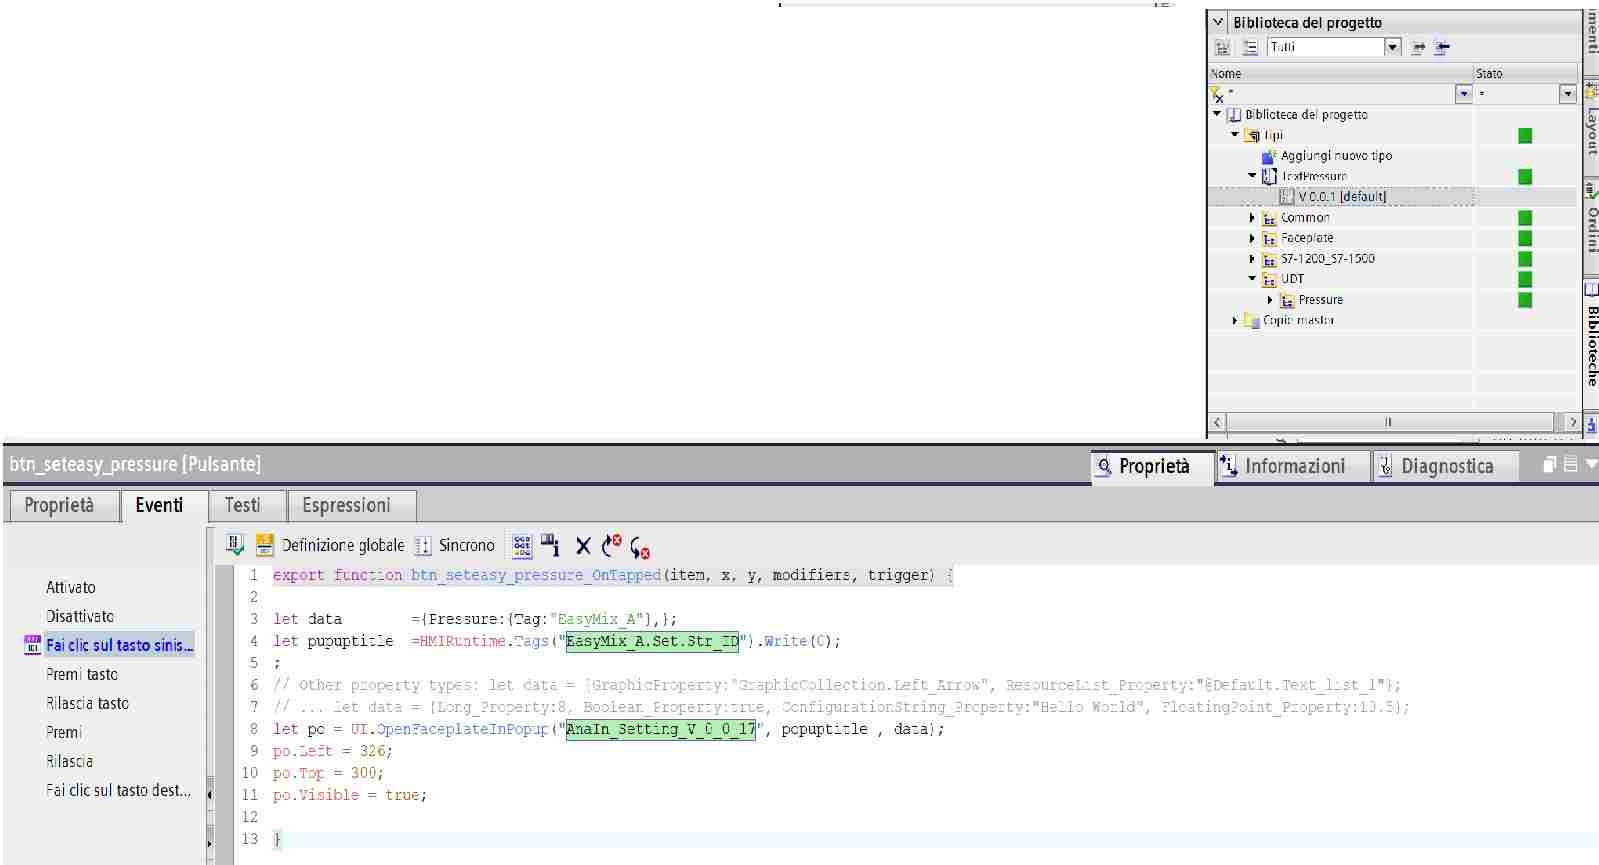Screen dimensions: 1599x865
Task: Select the Premi tasto event
Action: tap(82, 674)
